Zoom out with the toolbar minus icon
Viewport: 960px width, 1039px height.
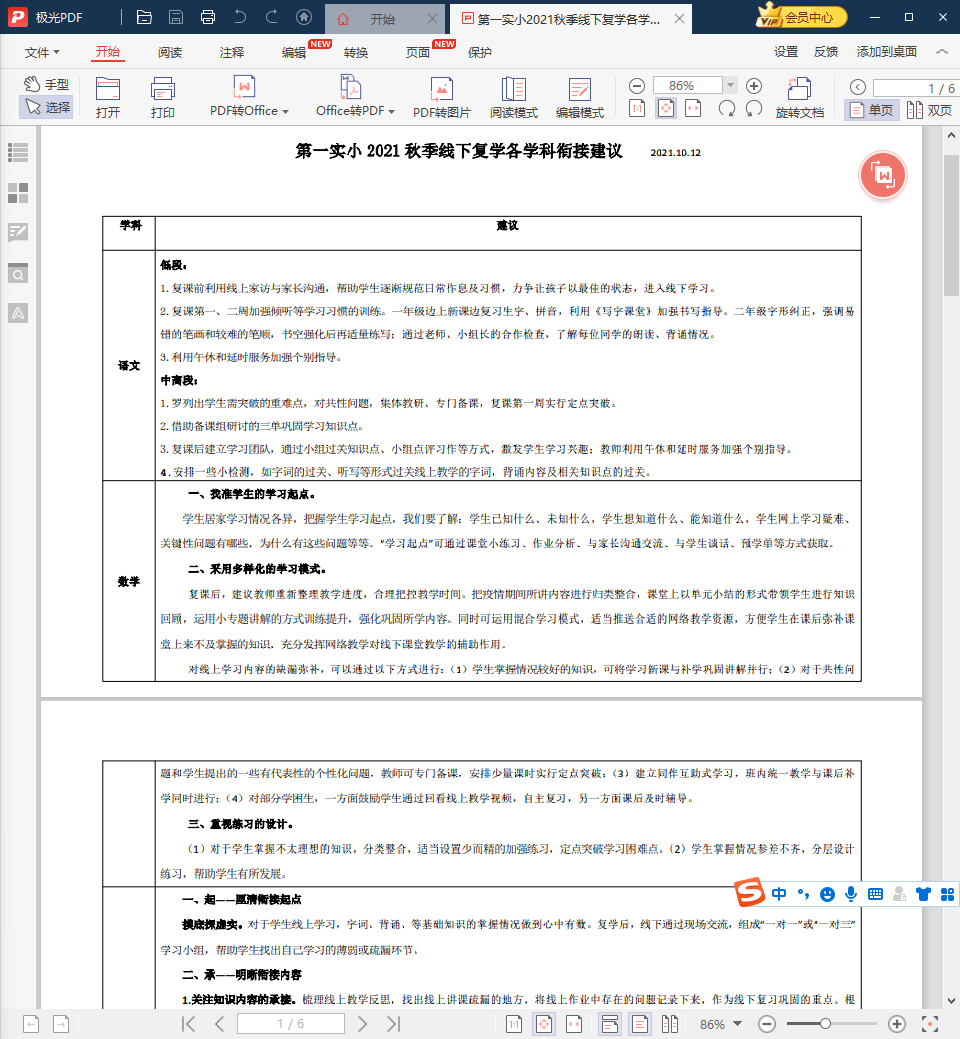coord(637,85)
